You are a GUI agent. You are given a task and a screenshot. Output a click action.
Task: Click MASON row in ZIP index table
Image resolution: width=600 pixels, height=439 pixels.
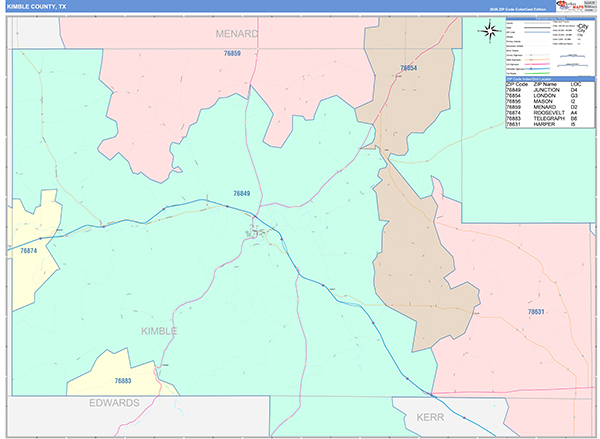click(x=550, y=101)
